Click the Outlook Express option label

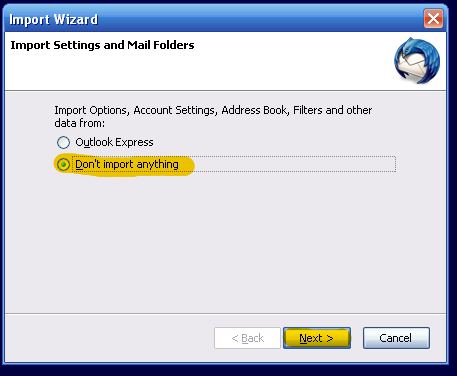114,142
